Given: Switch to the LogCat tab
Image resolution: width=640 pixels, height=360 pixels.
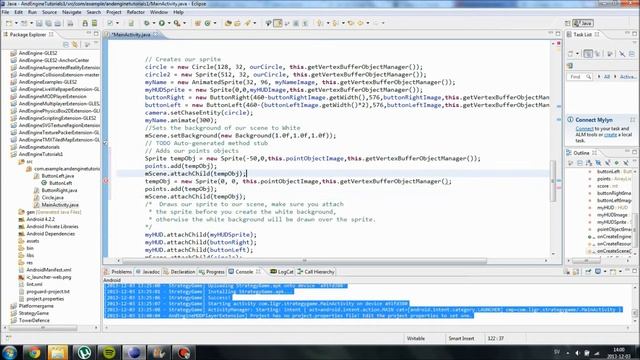Looking at the screenshot, I should tap(282, 272).
